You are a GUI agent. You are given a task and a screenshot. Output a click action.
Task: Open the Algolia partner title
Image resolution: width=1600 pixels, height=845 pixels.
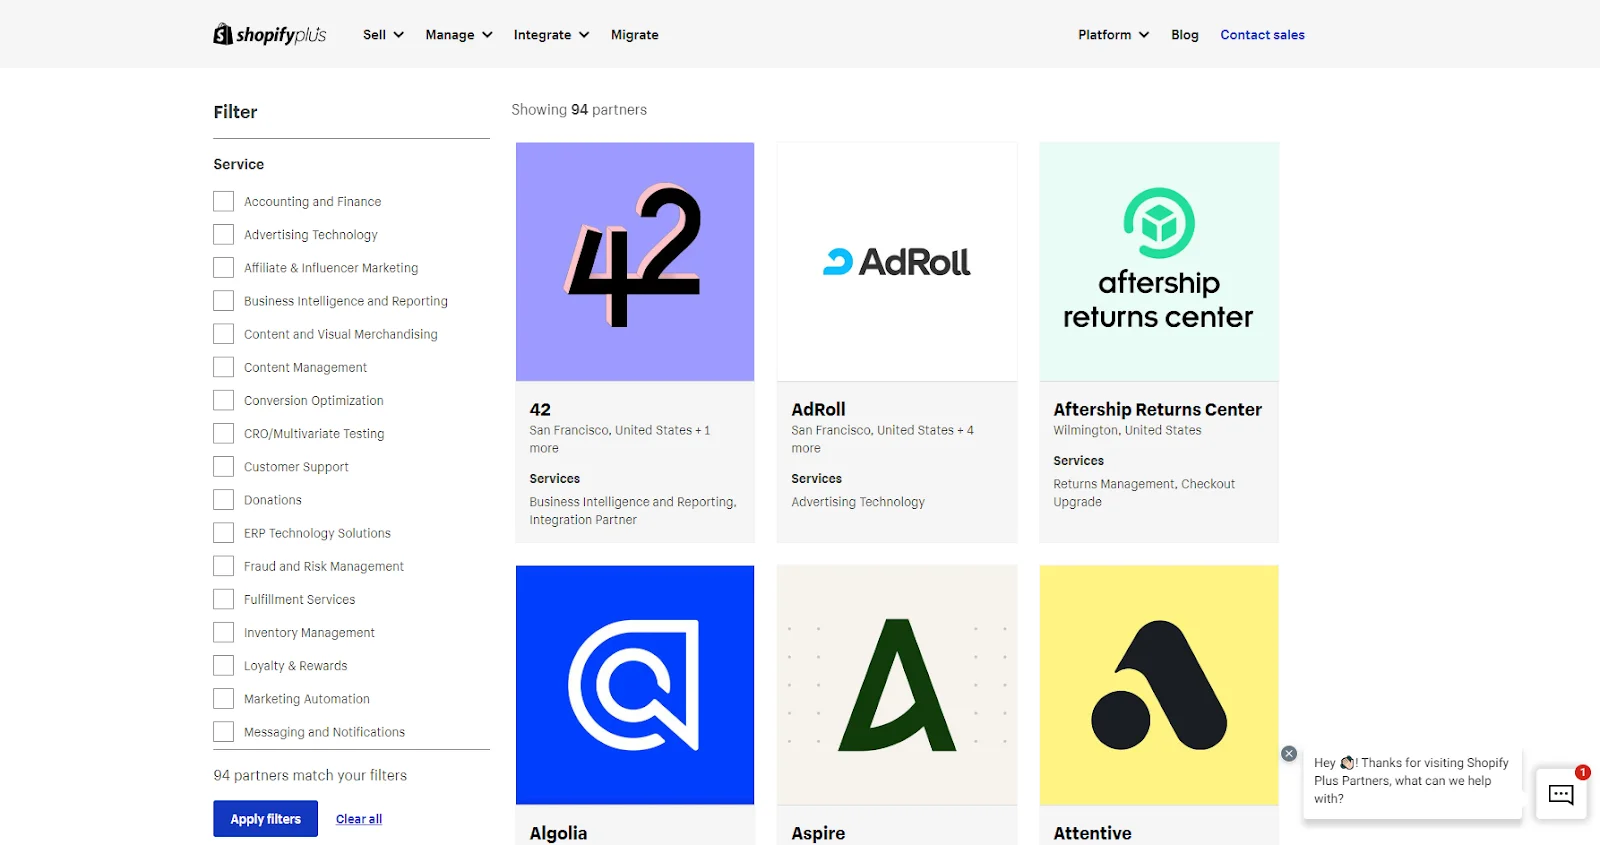(x=558, y=833)
